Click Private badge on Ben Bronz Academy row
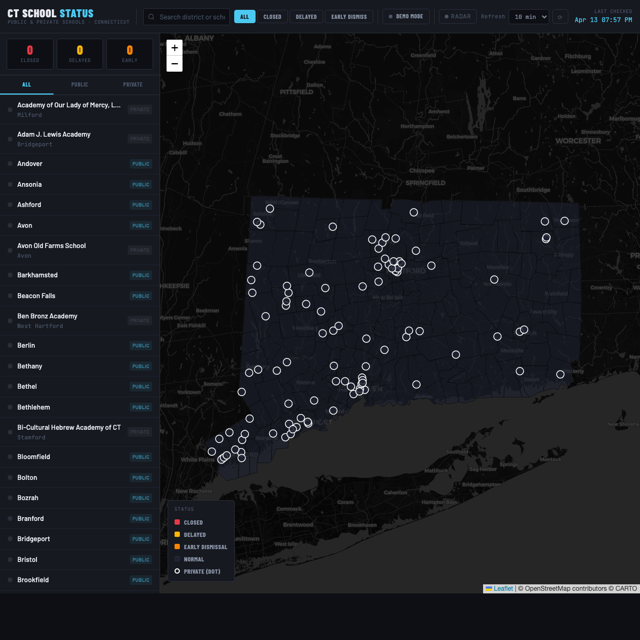The width and height of the screenshot is (640, 640). coord(140,320)
